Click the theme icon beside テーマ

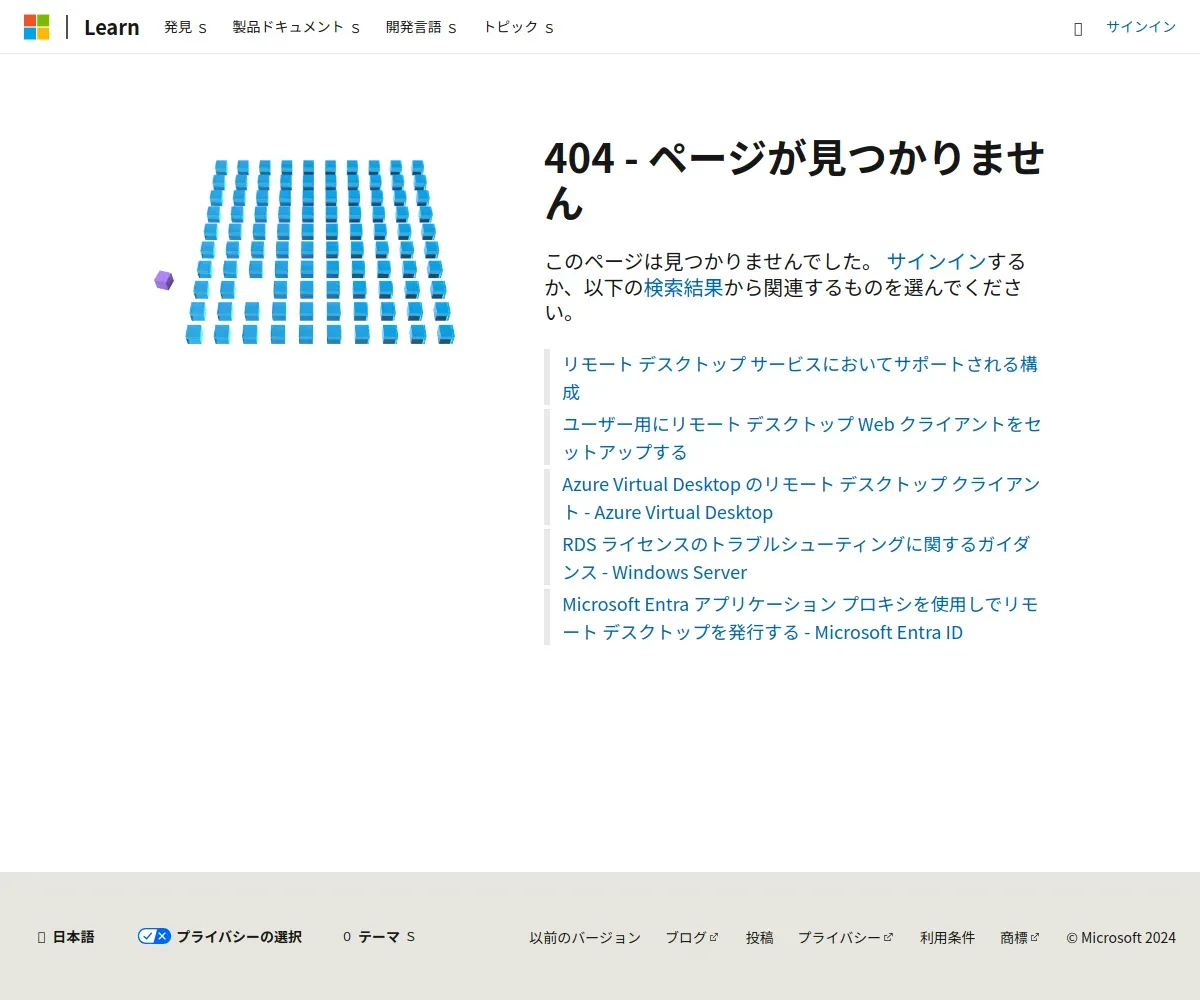click(x=347, y=937)
